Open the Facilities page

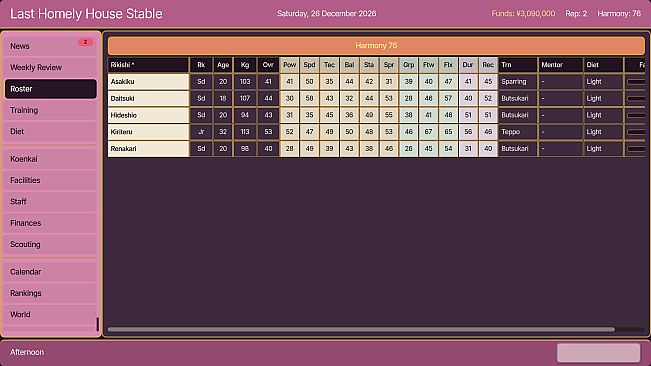[50, 180]
